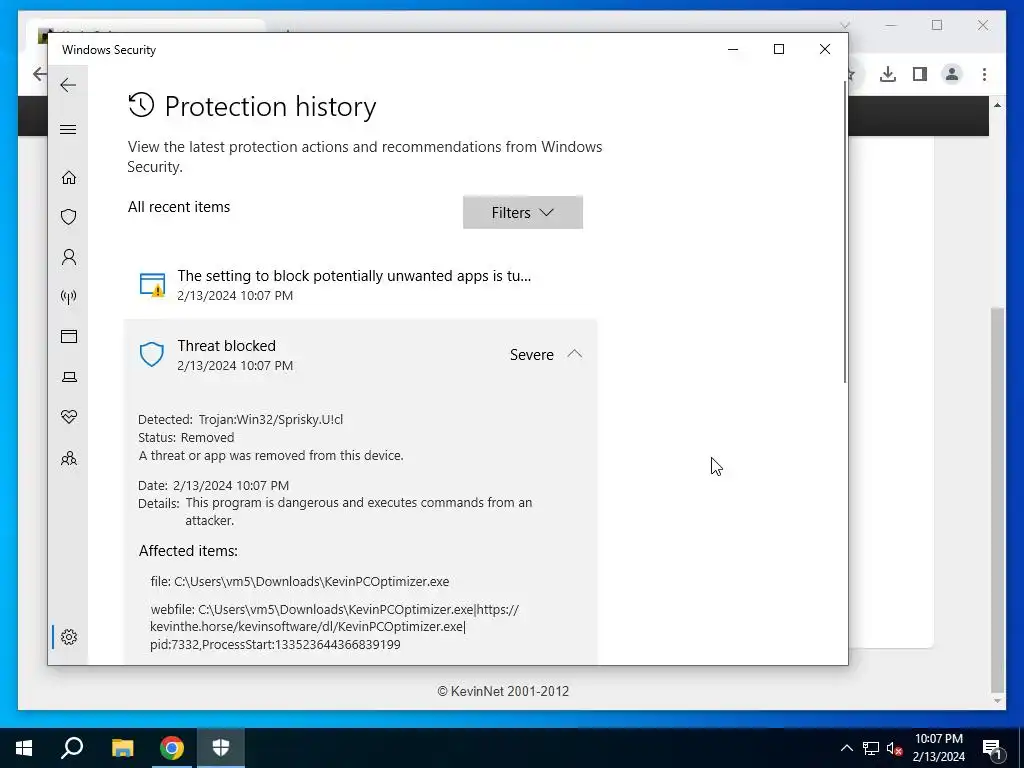1024x768 pixels.
Task: Open the taskbar clock and date
Action: point(938,748)
